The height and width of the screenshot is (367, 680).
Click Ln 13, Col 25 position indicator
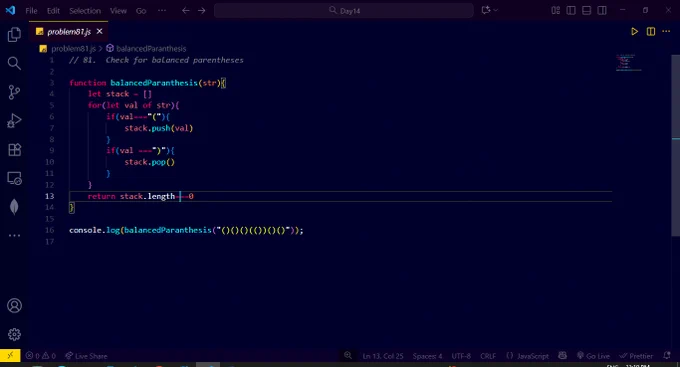(383, 356)
